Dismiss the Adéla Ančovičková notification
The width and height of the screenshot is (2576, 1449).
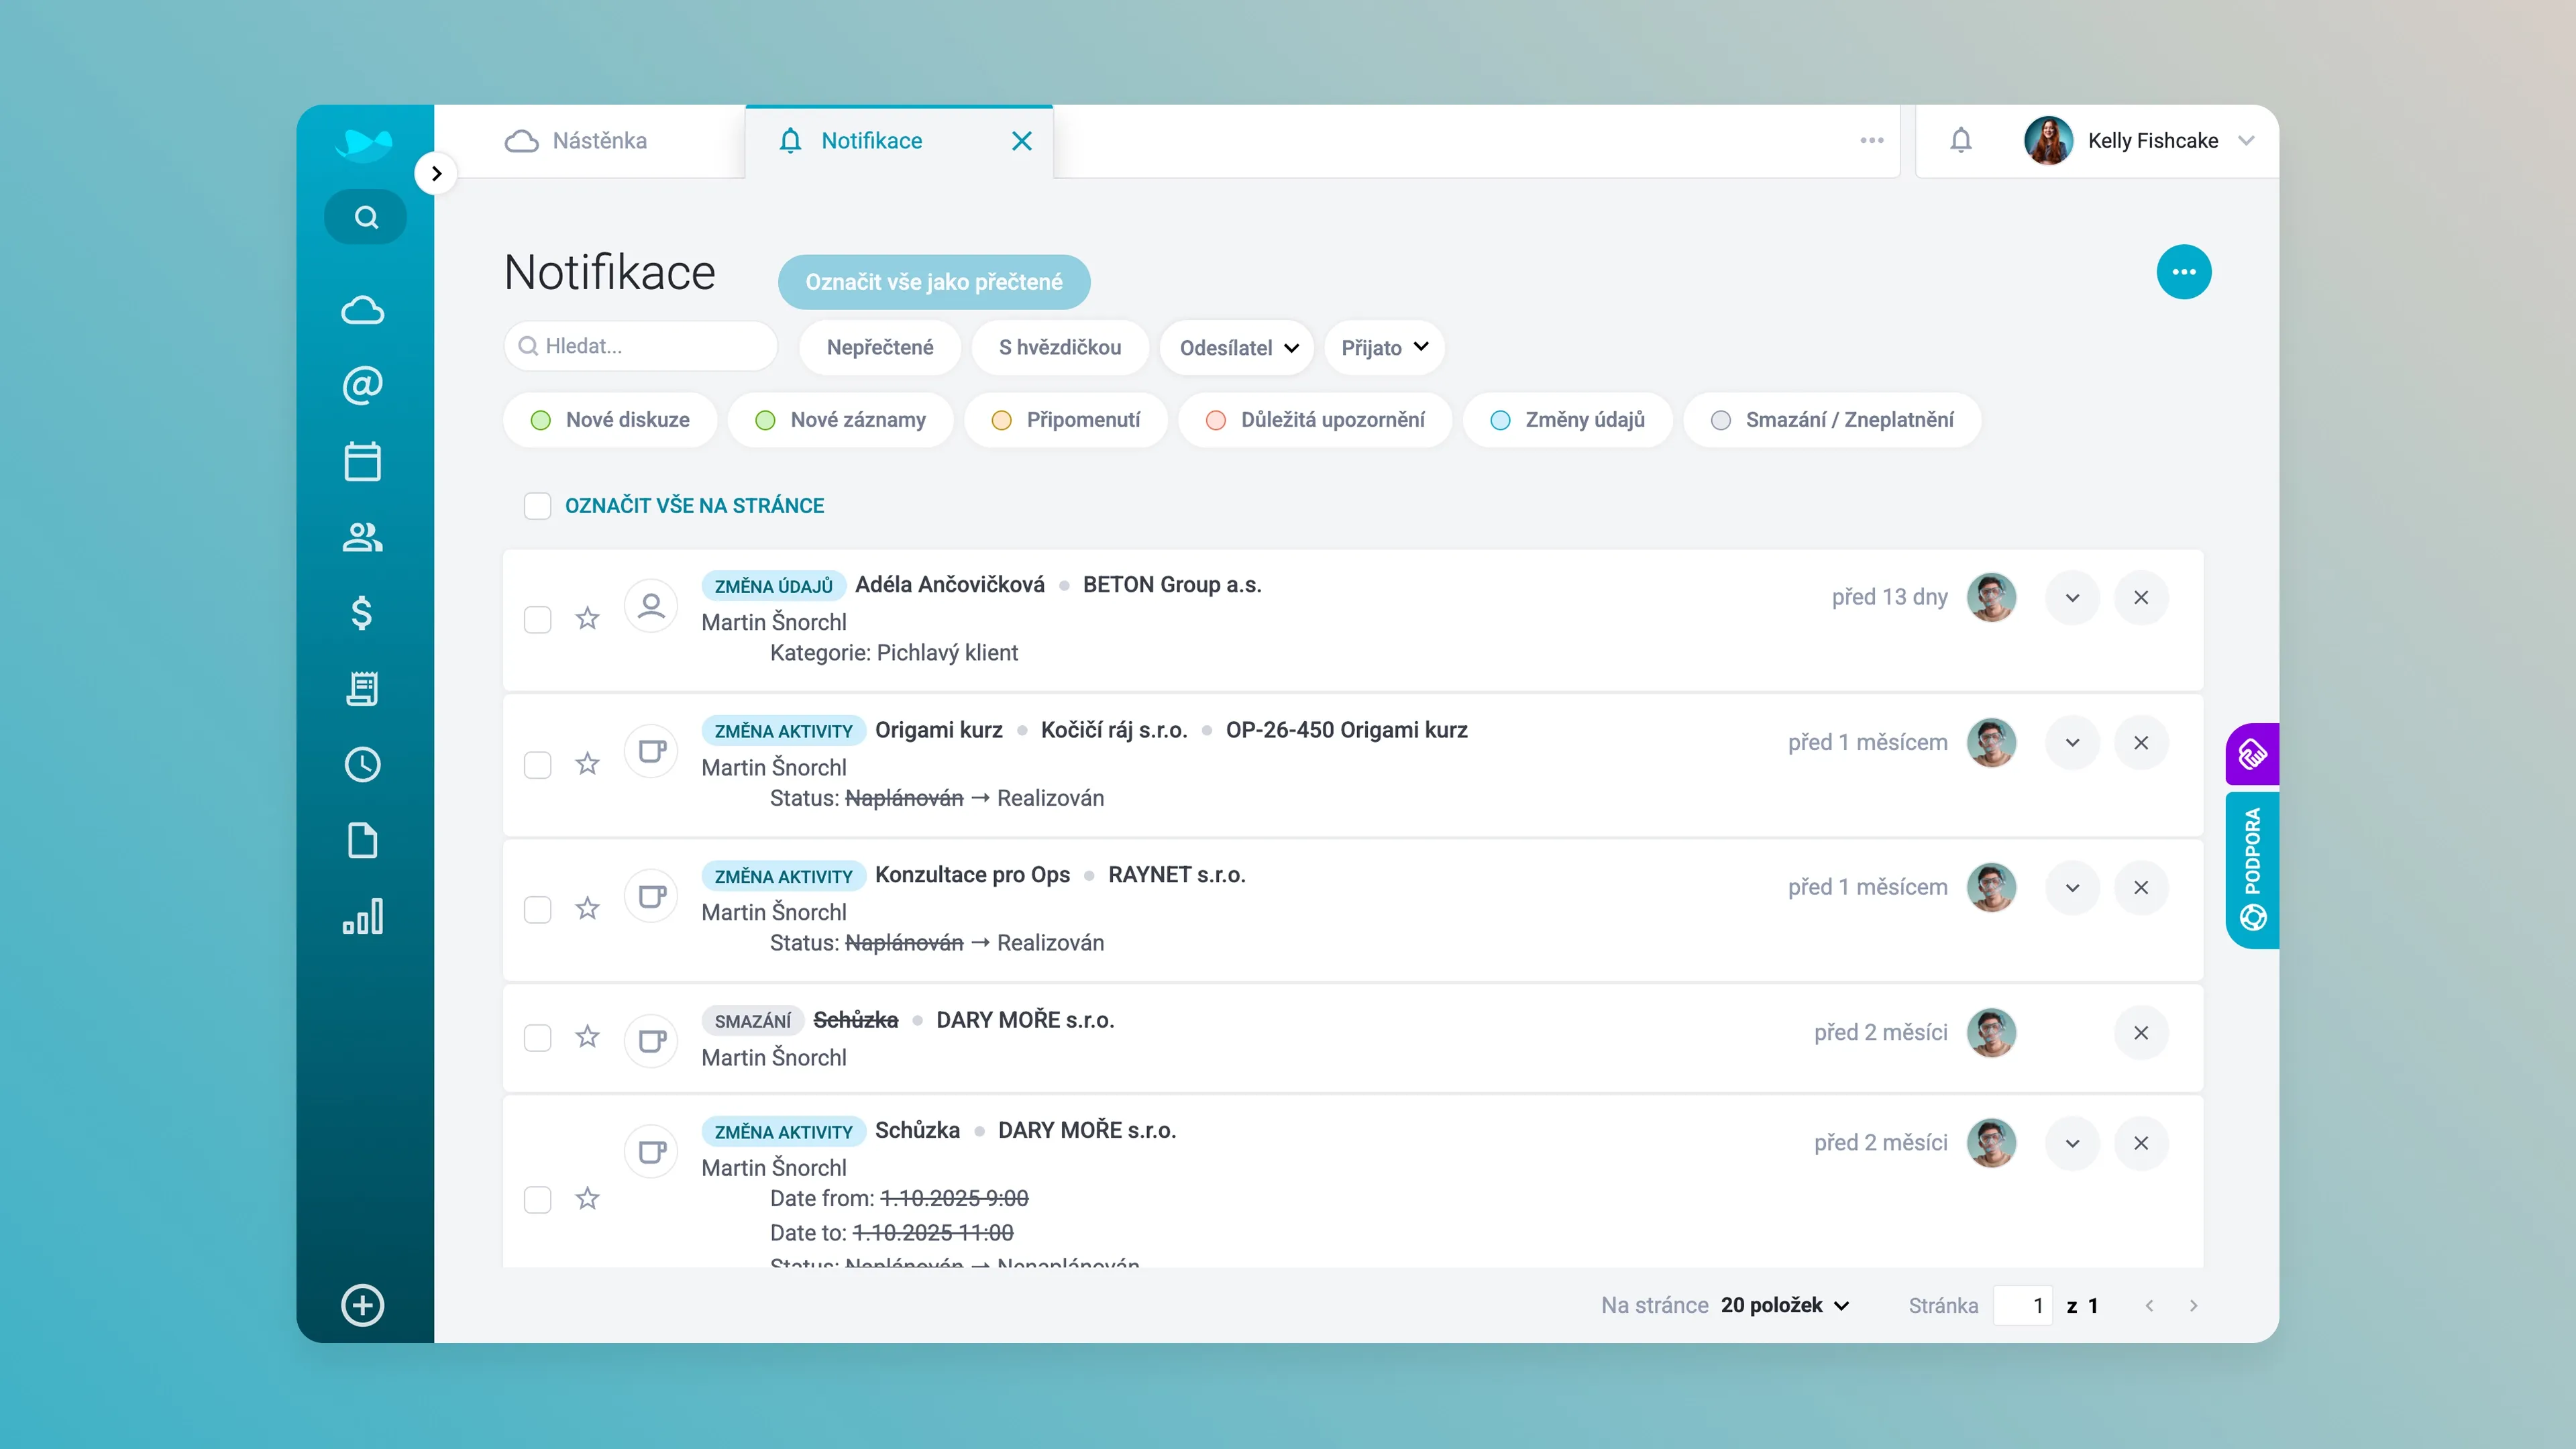click(x=2141, y=598)
